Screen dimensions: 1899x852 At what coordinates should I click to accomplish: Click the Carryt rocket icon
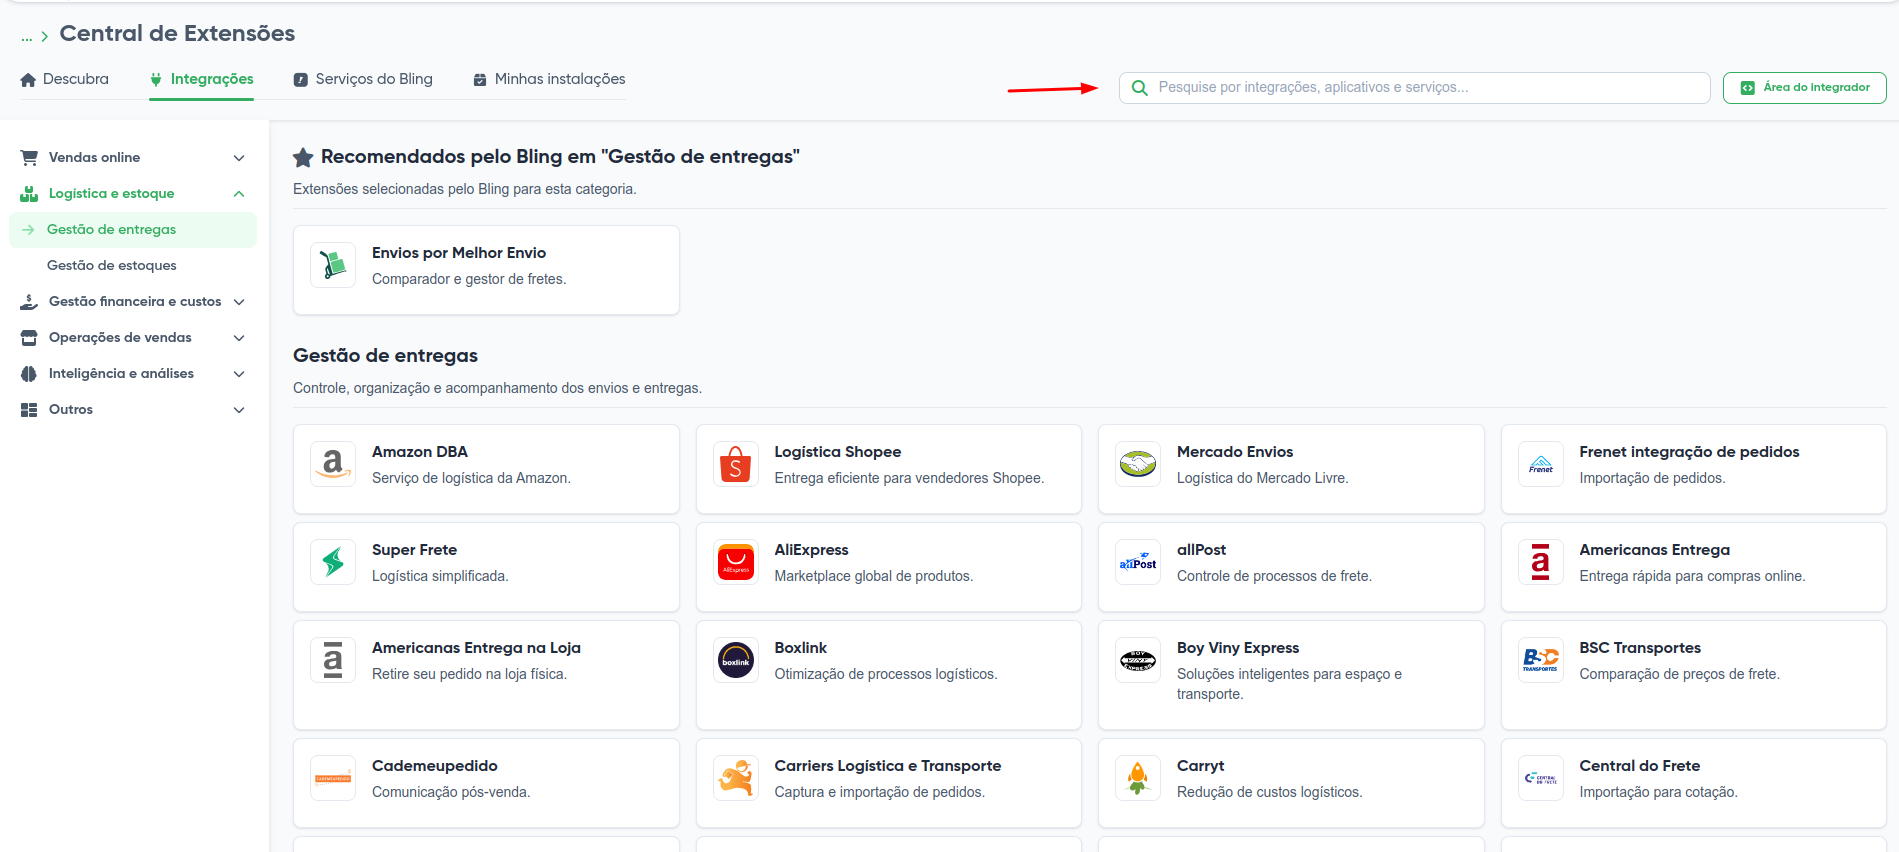click(1138, 778)
